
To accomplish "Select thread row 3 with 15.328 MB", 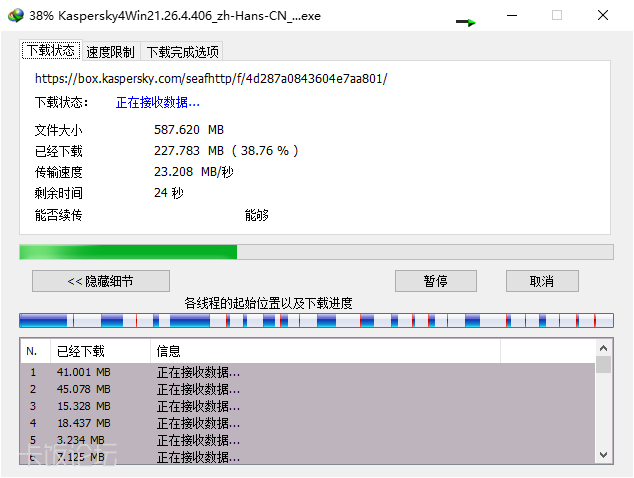I will [308, 406].
